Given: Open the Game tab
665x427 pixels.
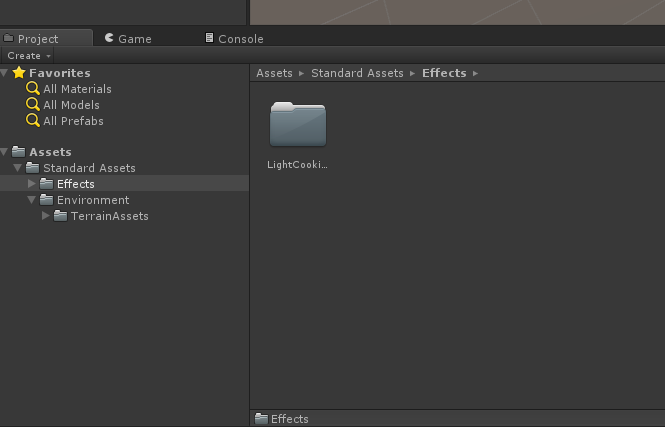Looking at the screenshot, I should point(128,39).
